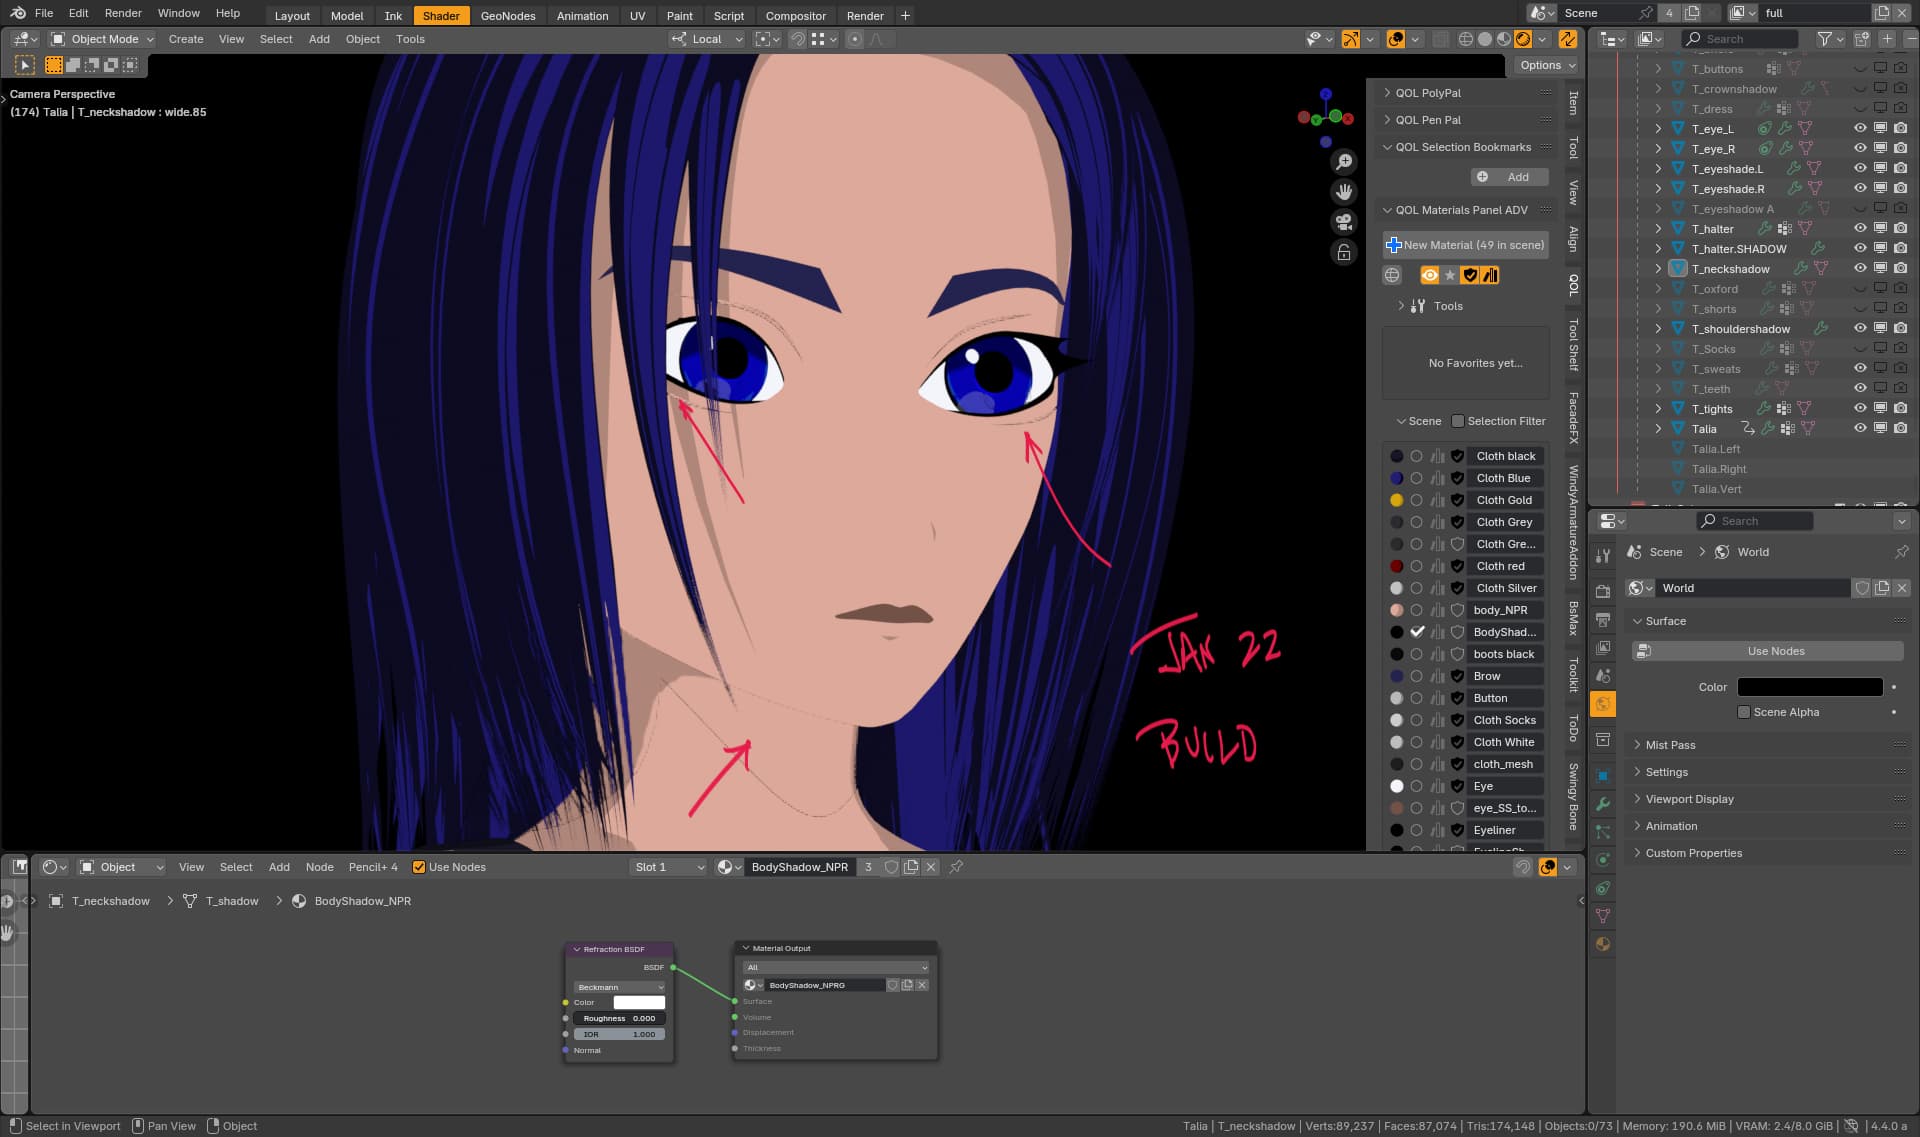The width and height of the screenshot is (1920, 1137).
Task: Toggle the lock camera to view icon
Action: click(1344, 251)
